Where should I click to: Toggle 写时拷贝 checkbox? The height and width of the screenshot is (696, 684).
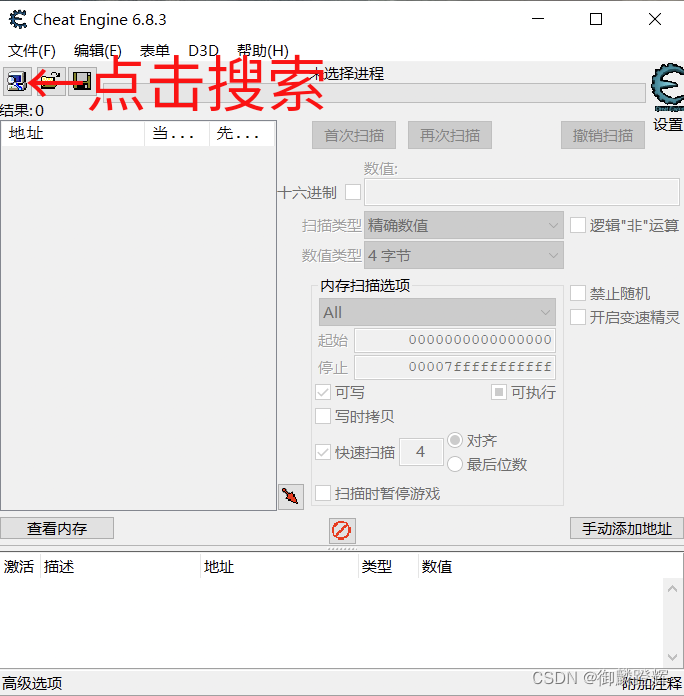323,416
